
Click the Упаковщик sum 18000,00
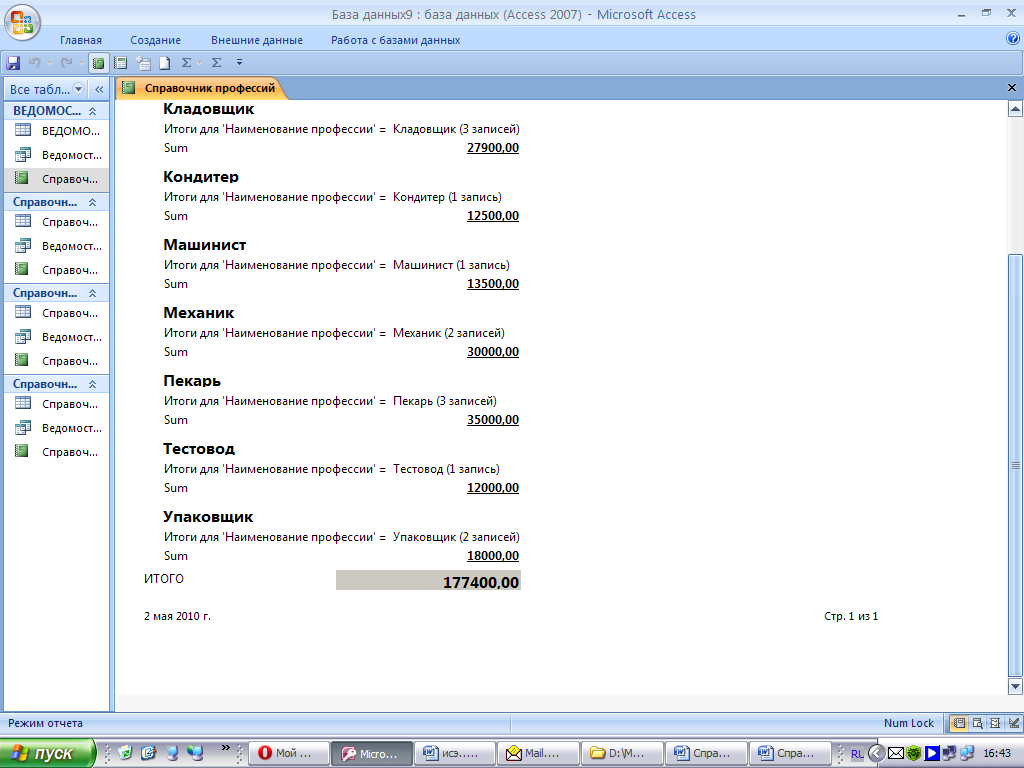[493, 556]
